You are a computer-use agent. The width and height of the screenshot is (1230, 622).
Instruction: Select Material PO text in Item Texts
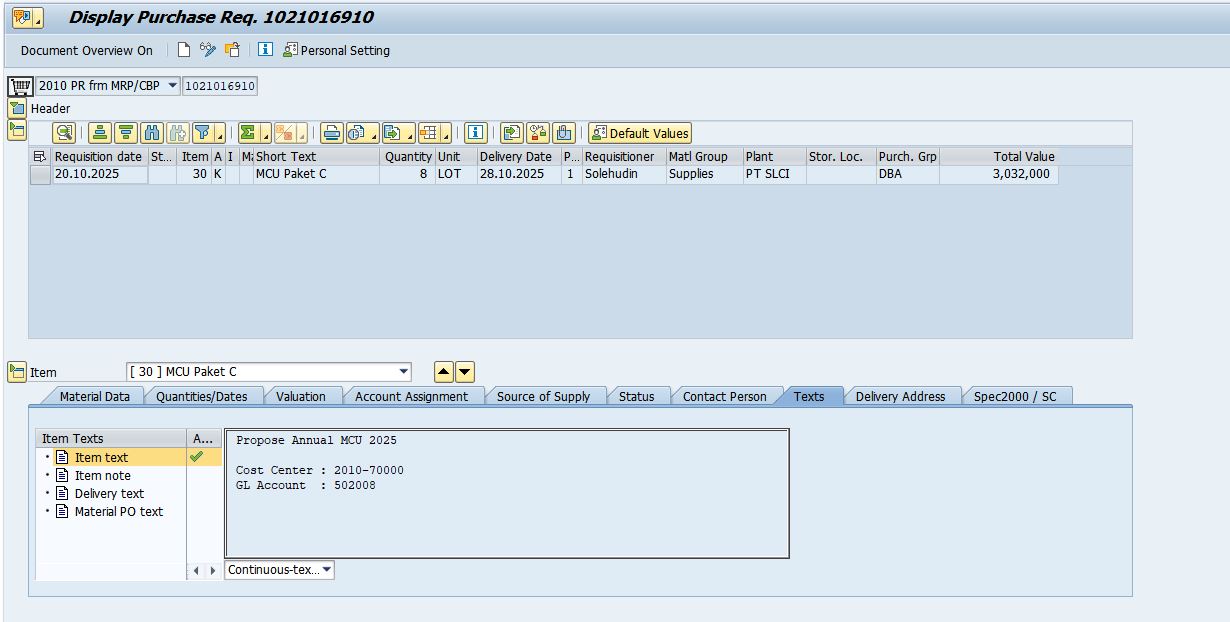[118, 512]
